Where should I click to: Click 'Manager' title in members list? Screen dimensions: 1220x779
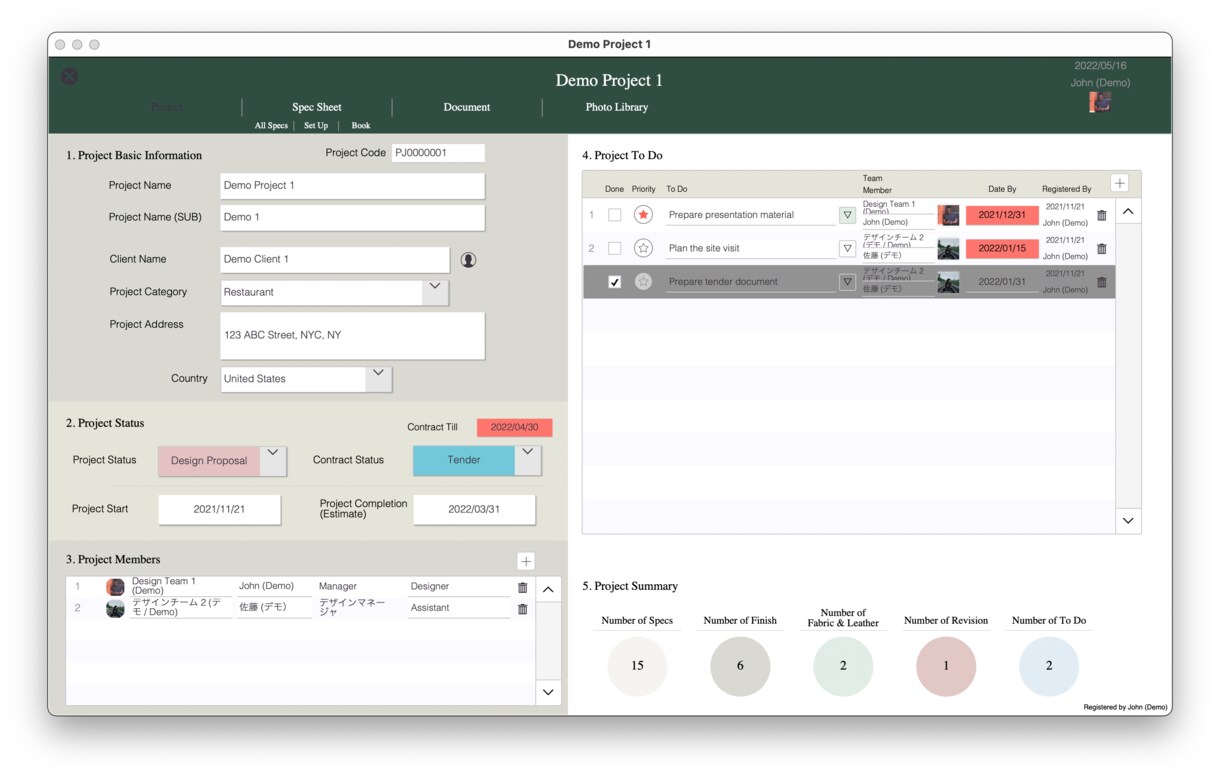coord(338,587)
